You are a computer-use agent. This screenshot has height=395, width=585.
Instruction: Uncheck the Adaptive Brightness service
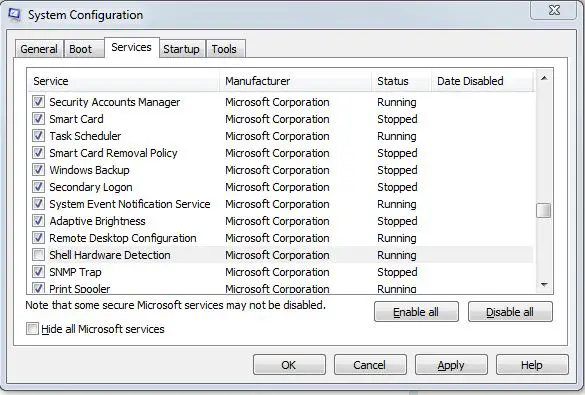(38, 221)
